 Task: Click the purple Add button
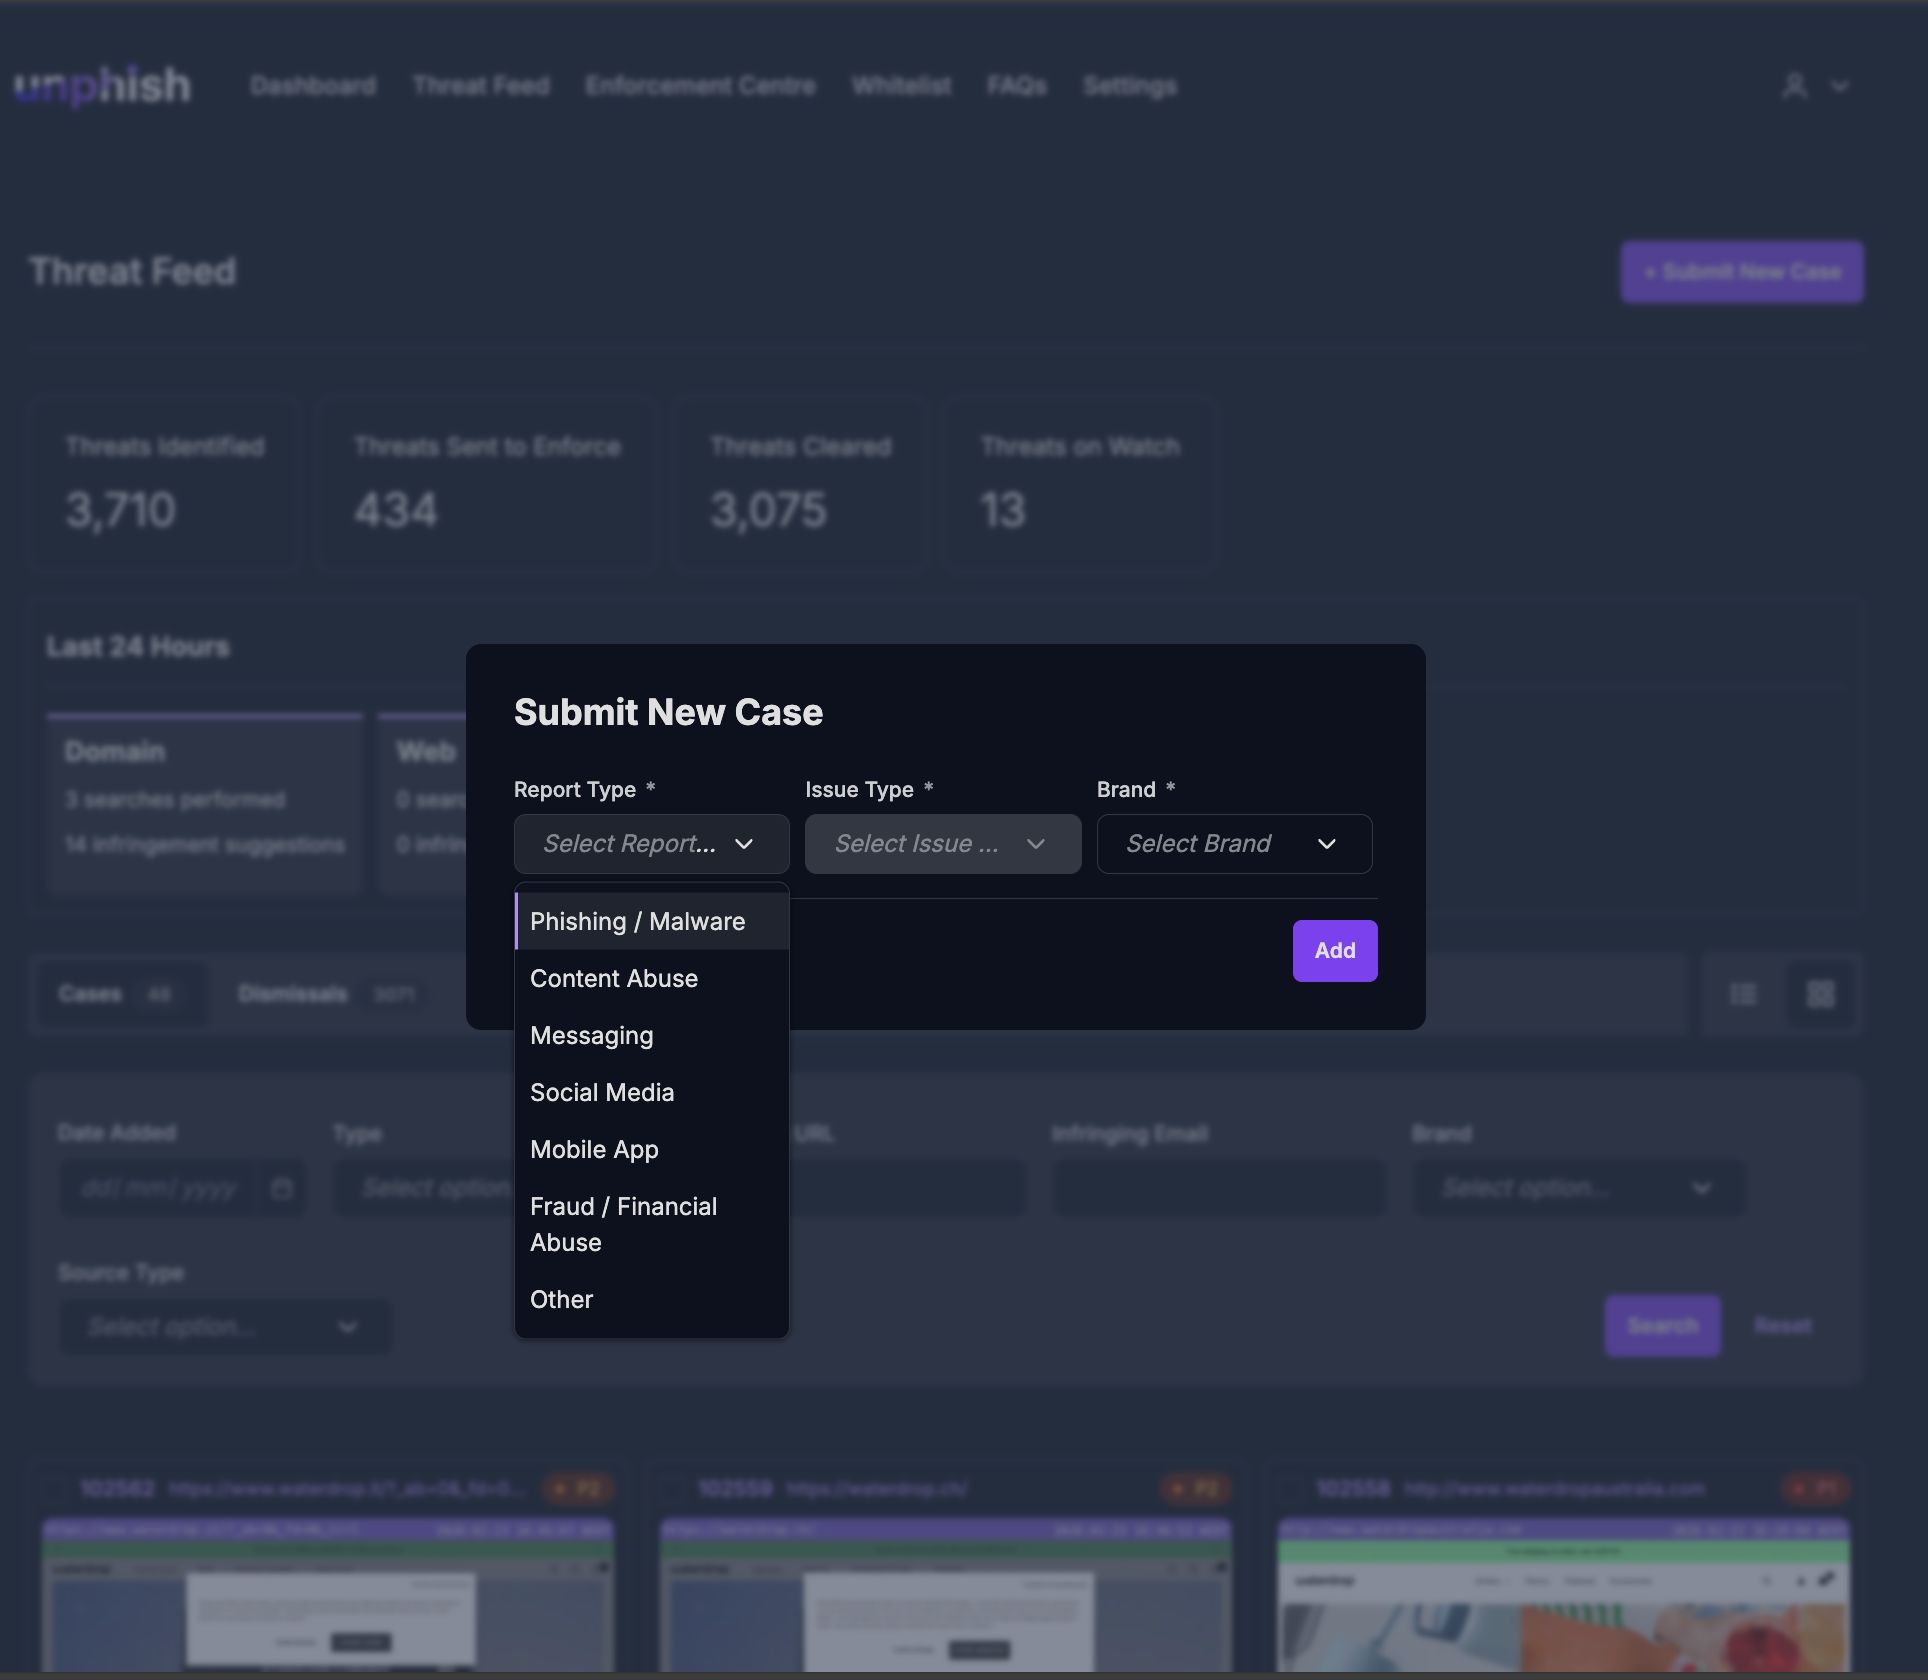click(1334, 950)
